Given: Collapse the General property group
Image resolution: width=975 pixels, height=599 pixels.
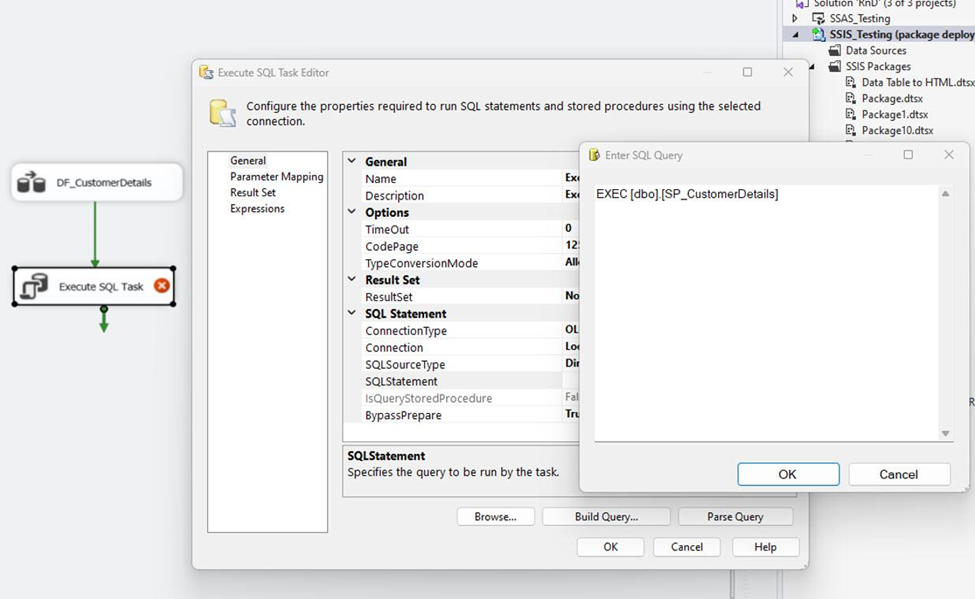Looking at the screenshot, I should (x=352, y=161).
